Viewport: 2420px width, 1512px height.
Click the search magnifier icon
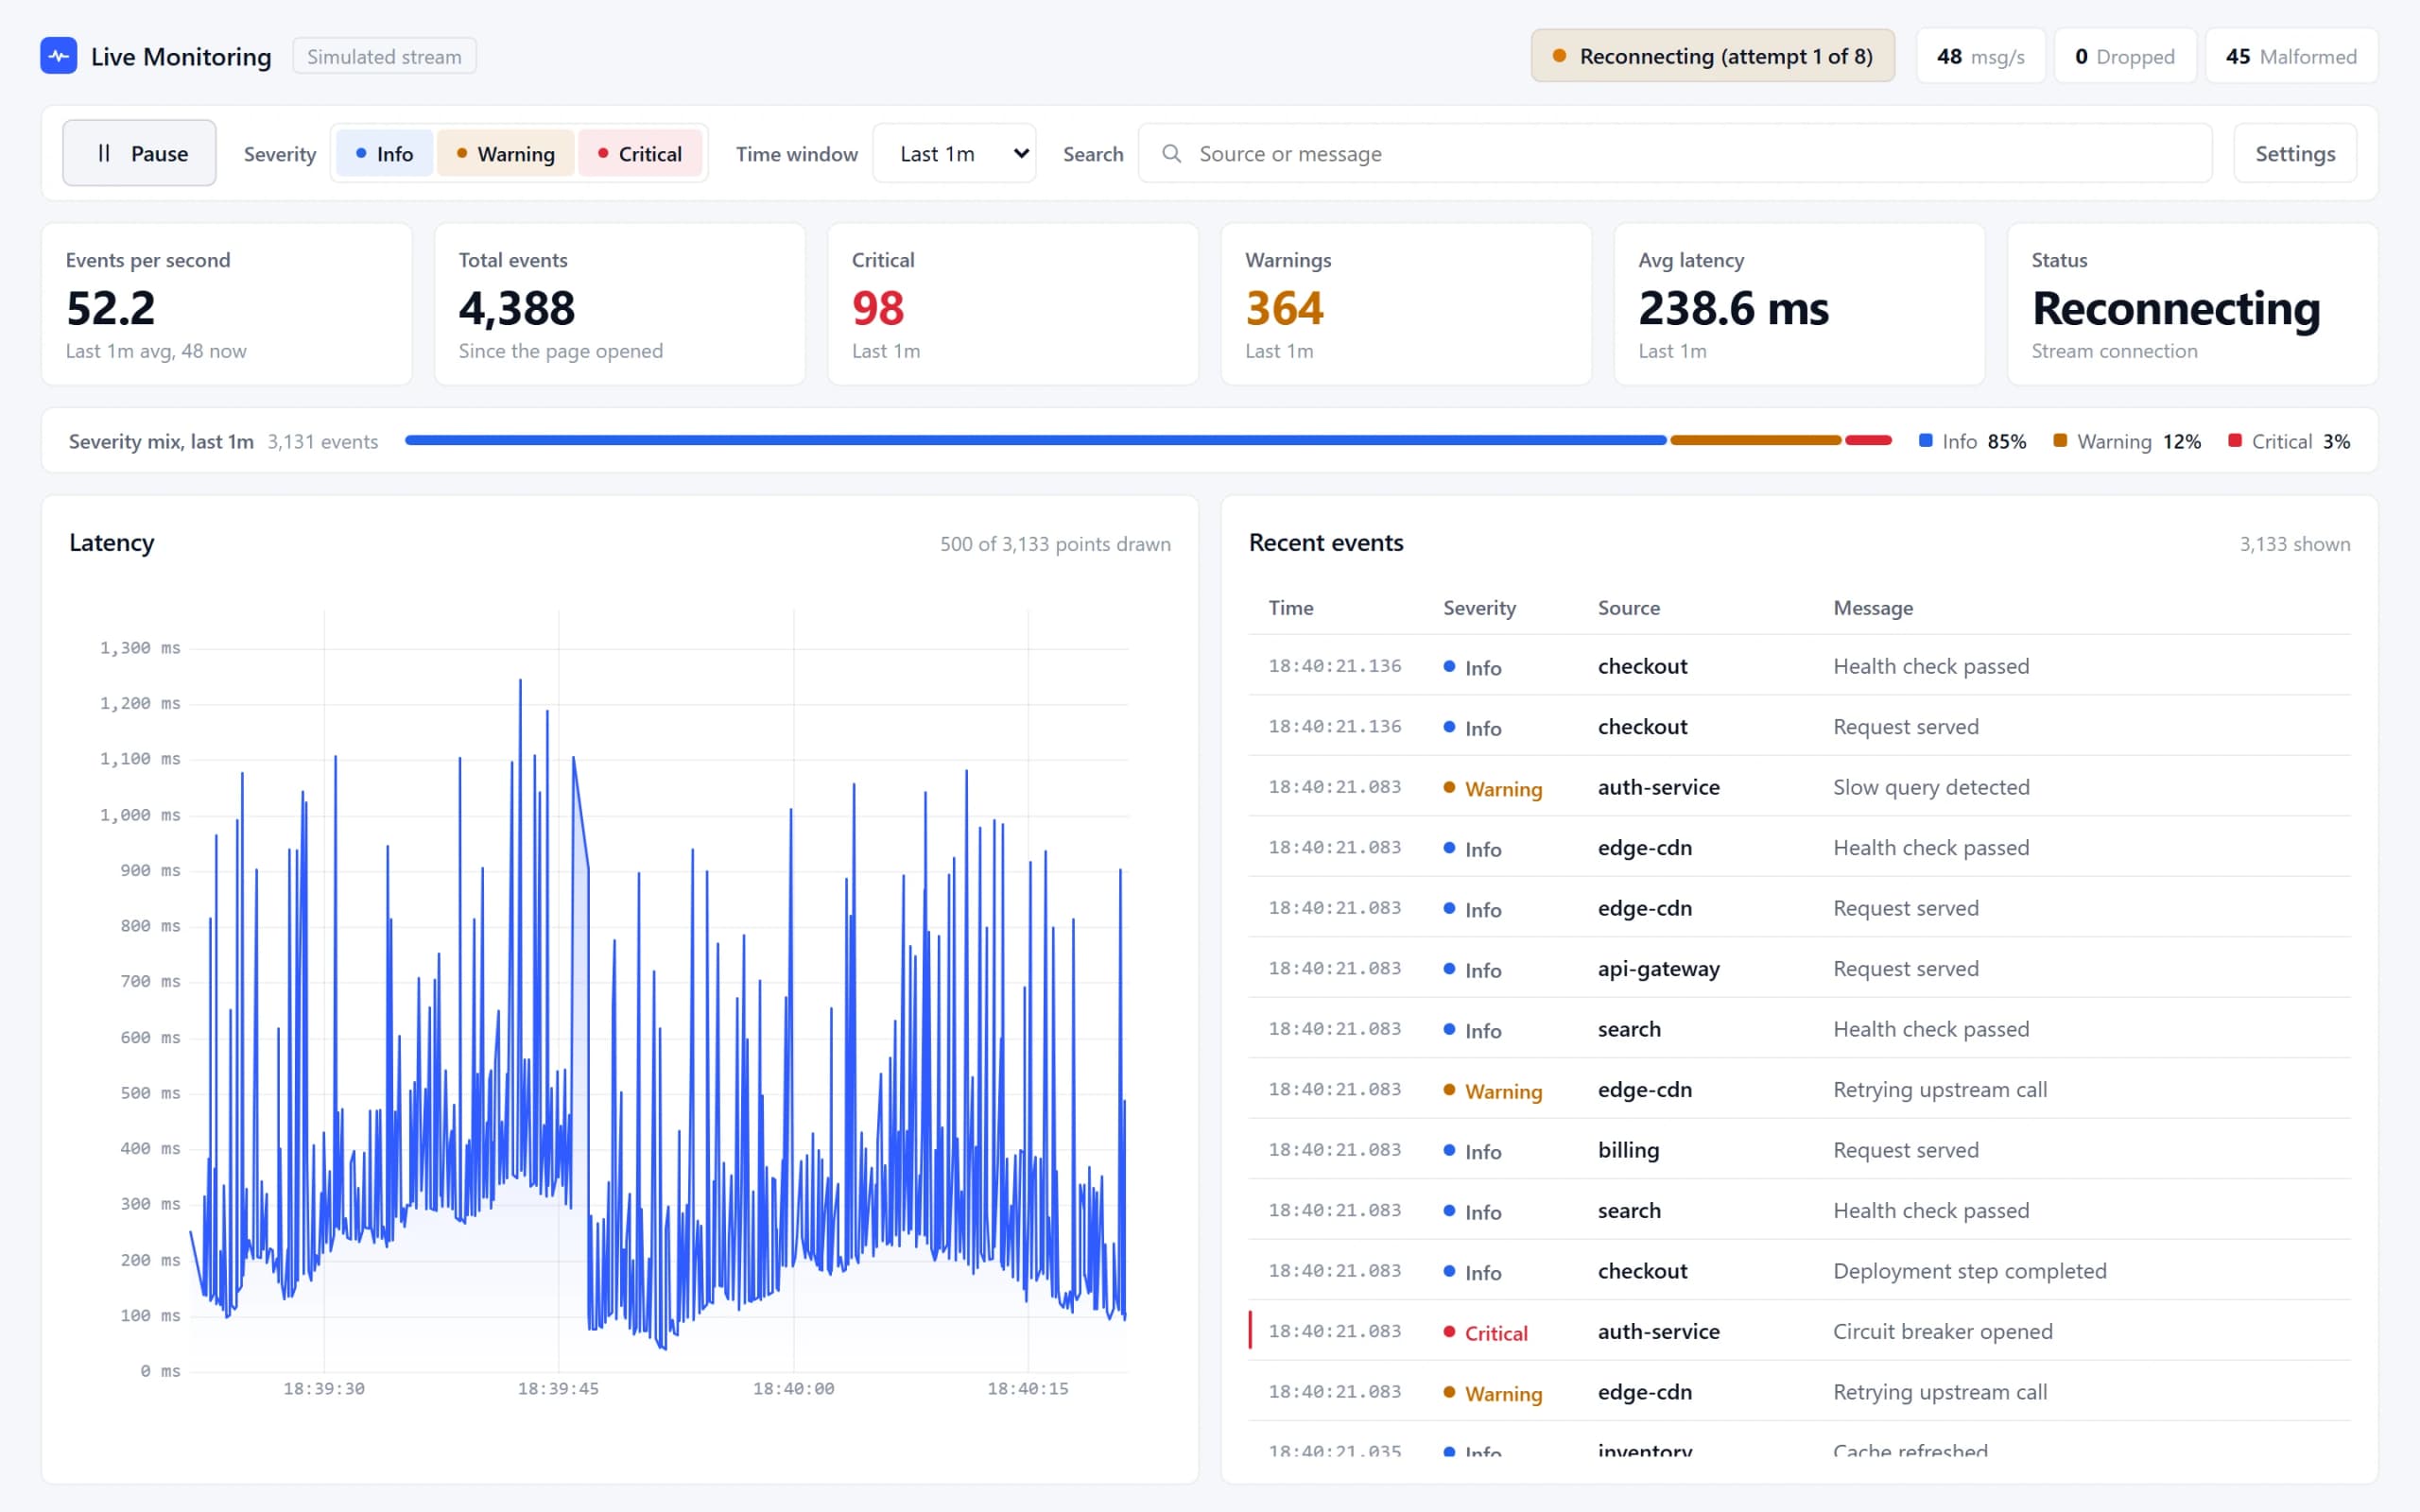coord(1171,154)
